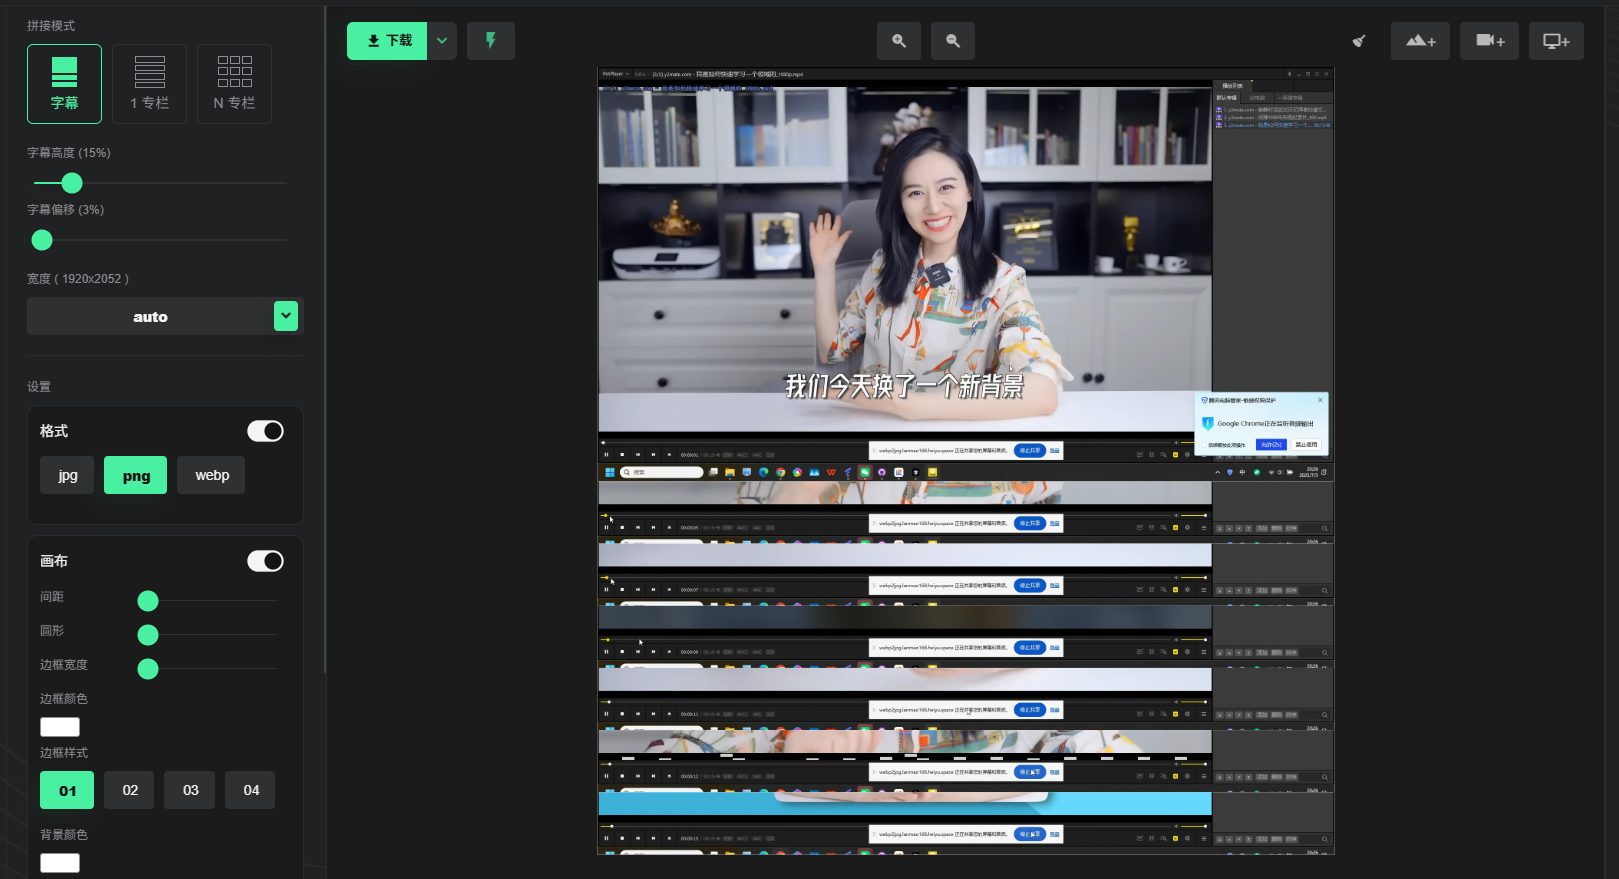Zoom in with the magnifier plus icon
Image resolution: width=1619 pixels, height=879 pixels.
[899, 41]
